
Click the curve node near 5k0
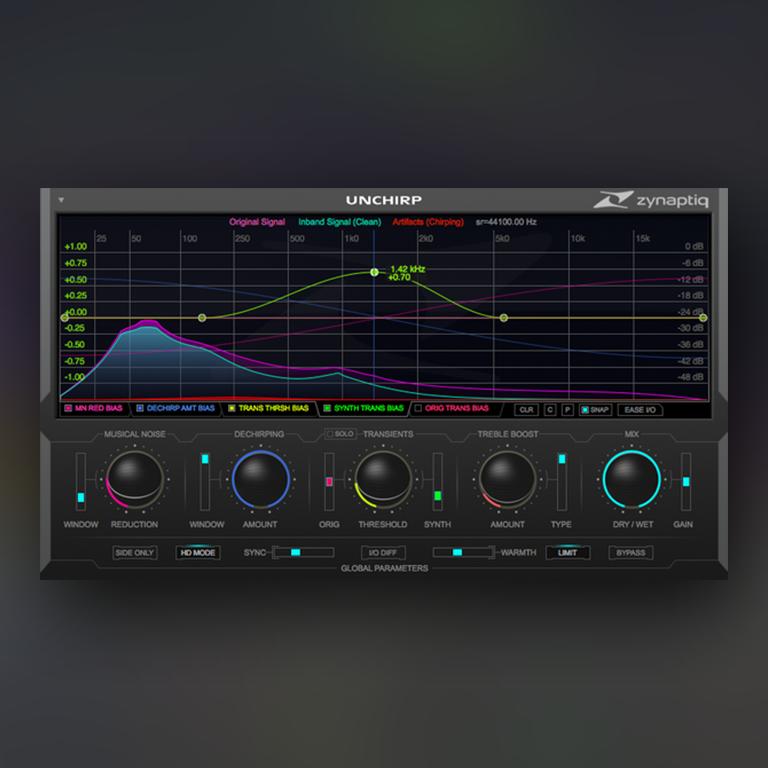pyautogui.click(x=504, y=318)
